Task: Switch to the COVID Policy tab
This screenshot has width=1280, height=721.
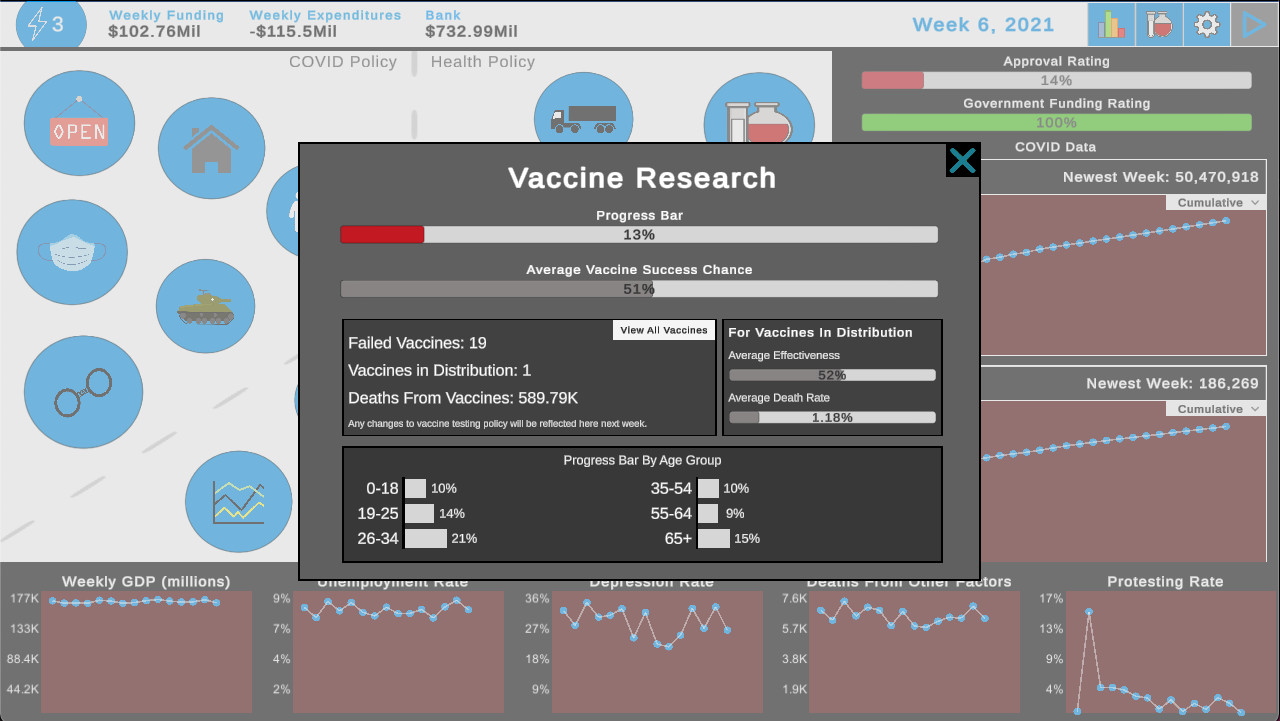Action: 342,62
